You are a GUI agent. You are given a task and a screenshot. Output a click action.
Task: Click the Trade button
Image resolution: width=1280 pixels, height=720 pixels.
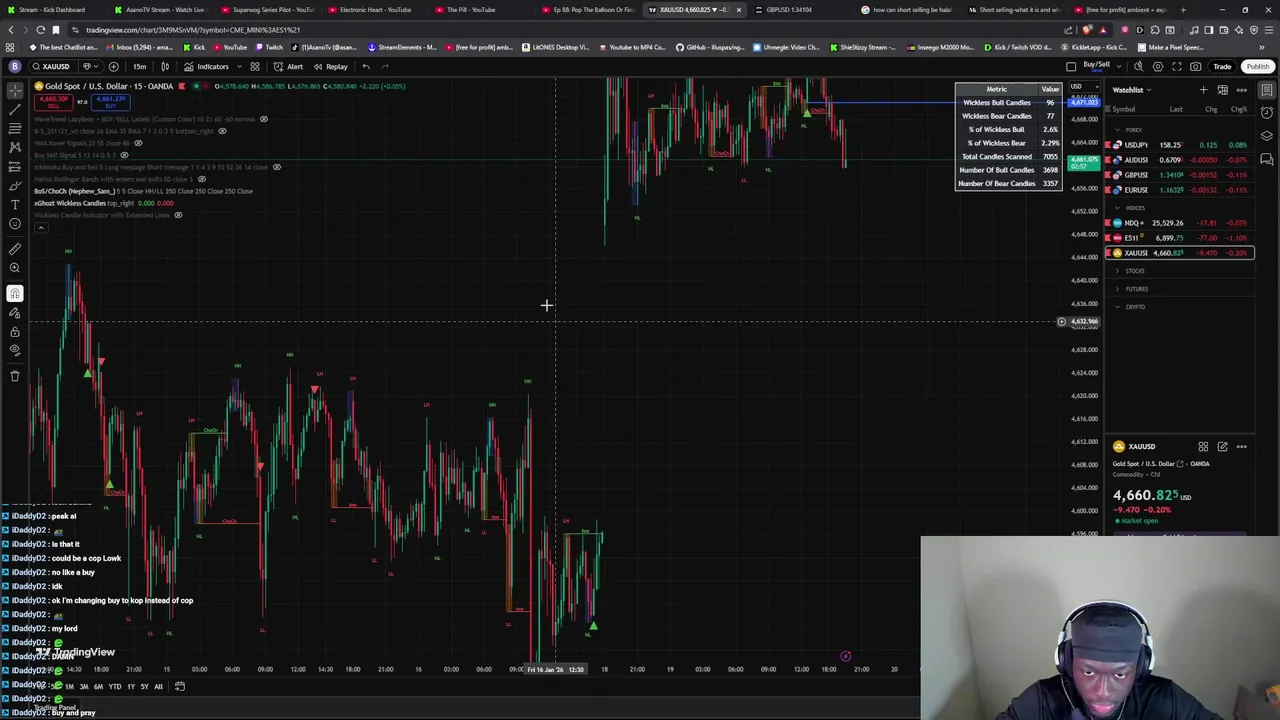[1222, 66]
